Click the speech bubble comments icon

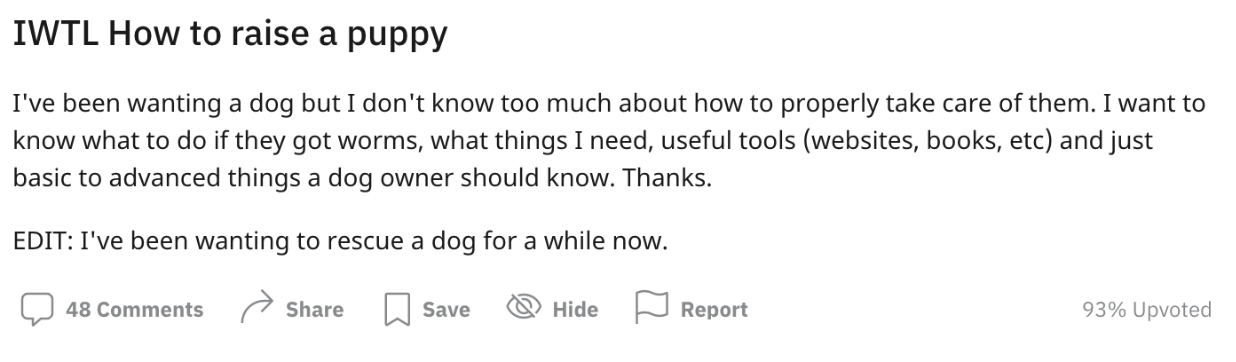click(36, 309)
